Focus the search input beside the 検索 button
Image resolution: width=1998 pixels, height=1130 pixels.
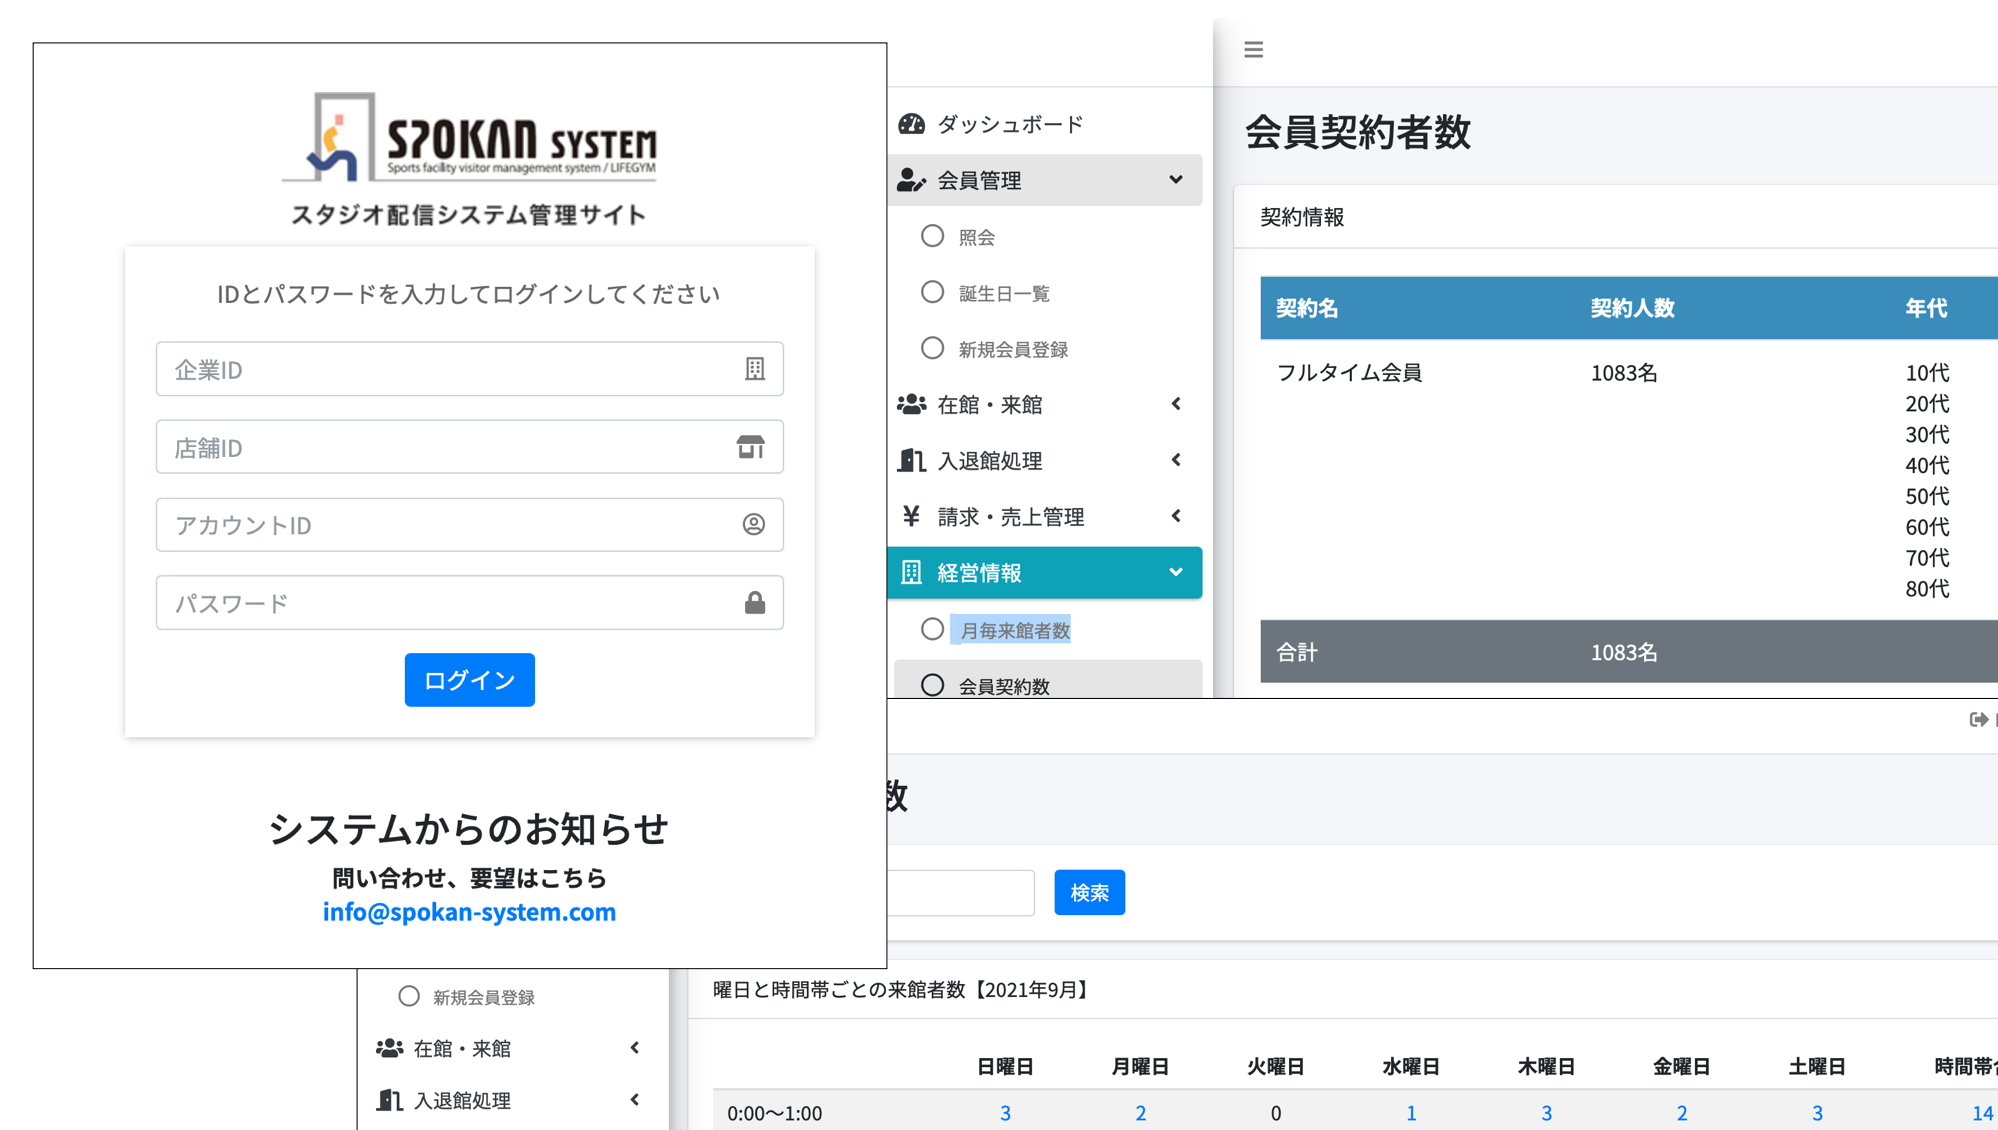tap(960, 892)
